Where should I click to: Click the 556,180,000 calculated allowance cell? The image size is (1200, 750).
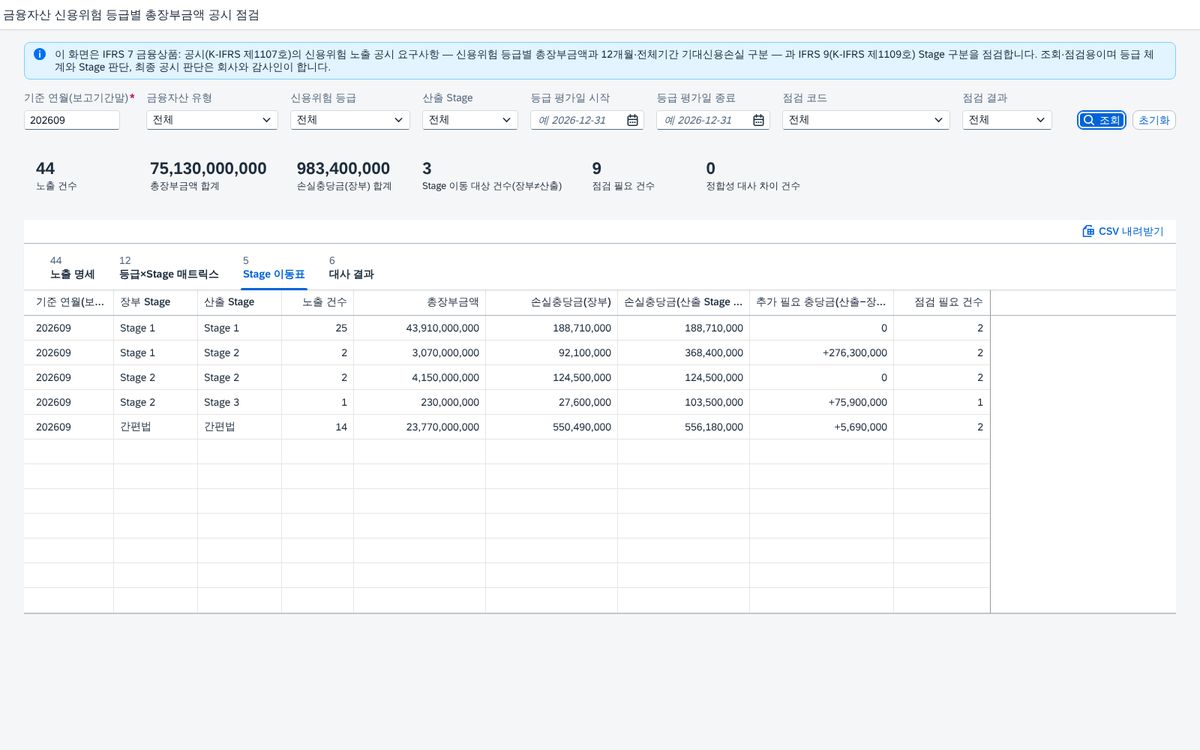(683, 427)
